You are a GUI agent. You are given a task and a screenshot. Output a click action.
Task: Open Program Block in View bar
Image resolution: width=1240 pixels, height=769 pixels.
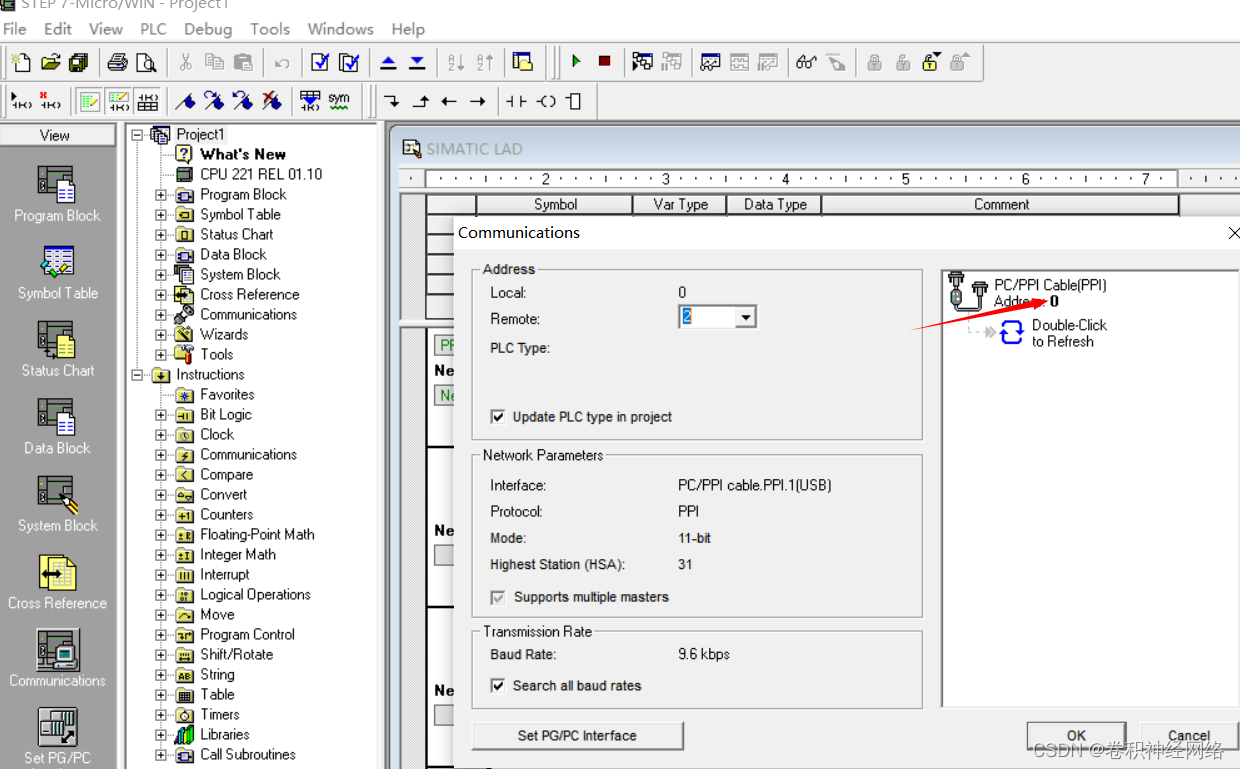[57, 195]
